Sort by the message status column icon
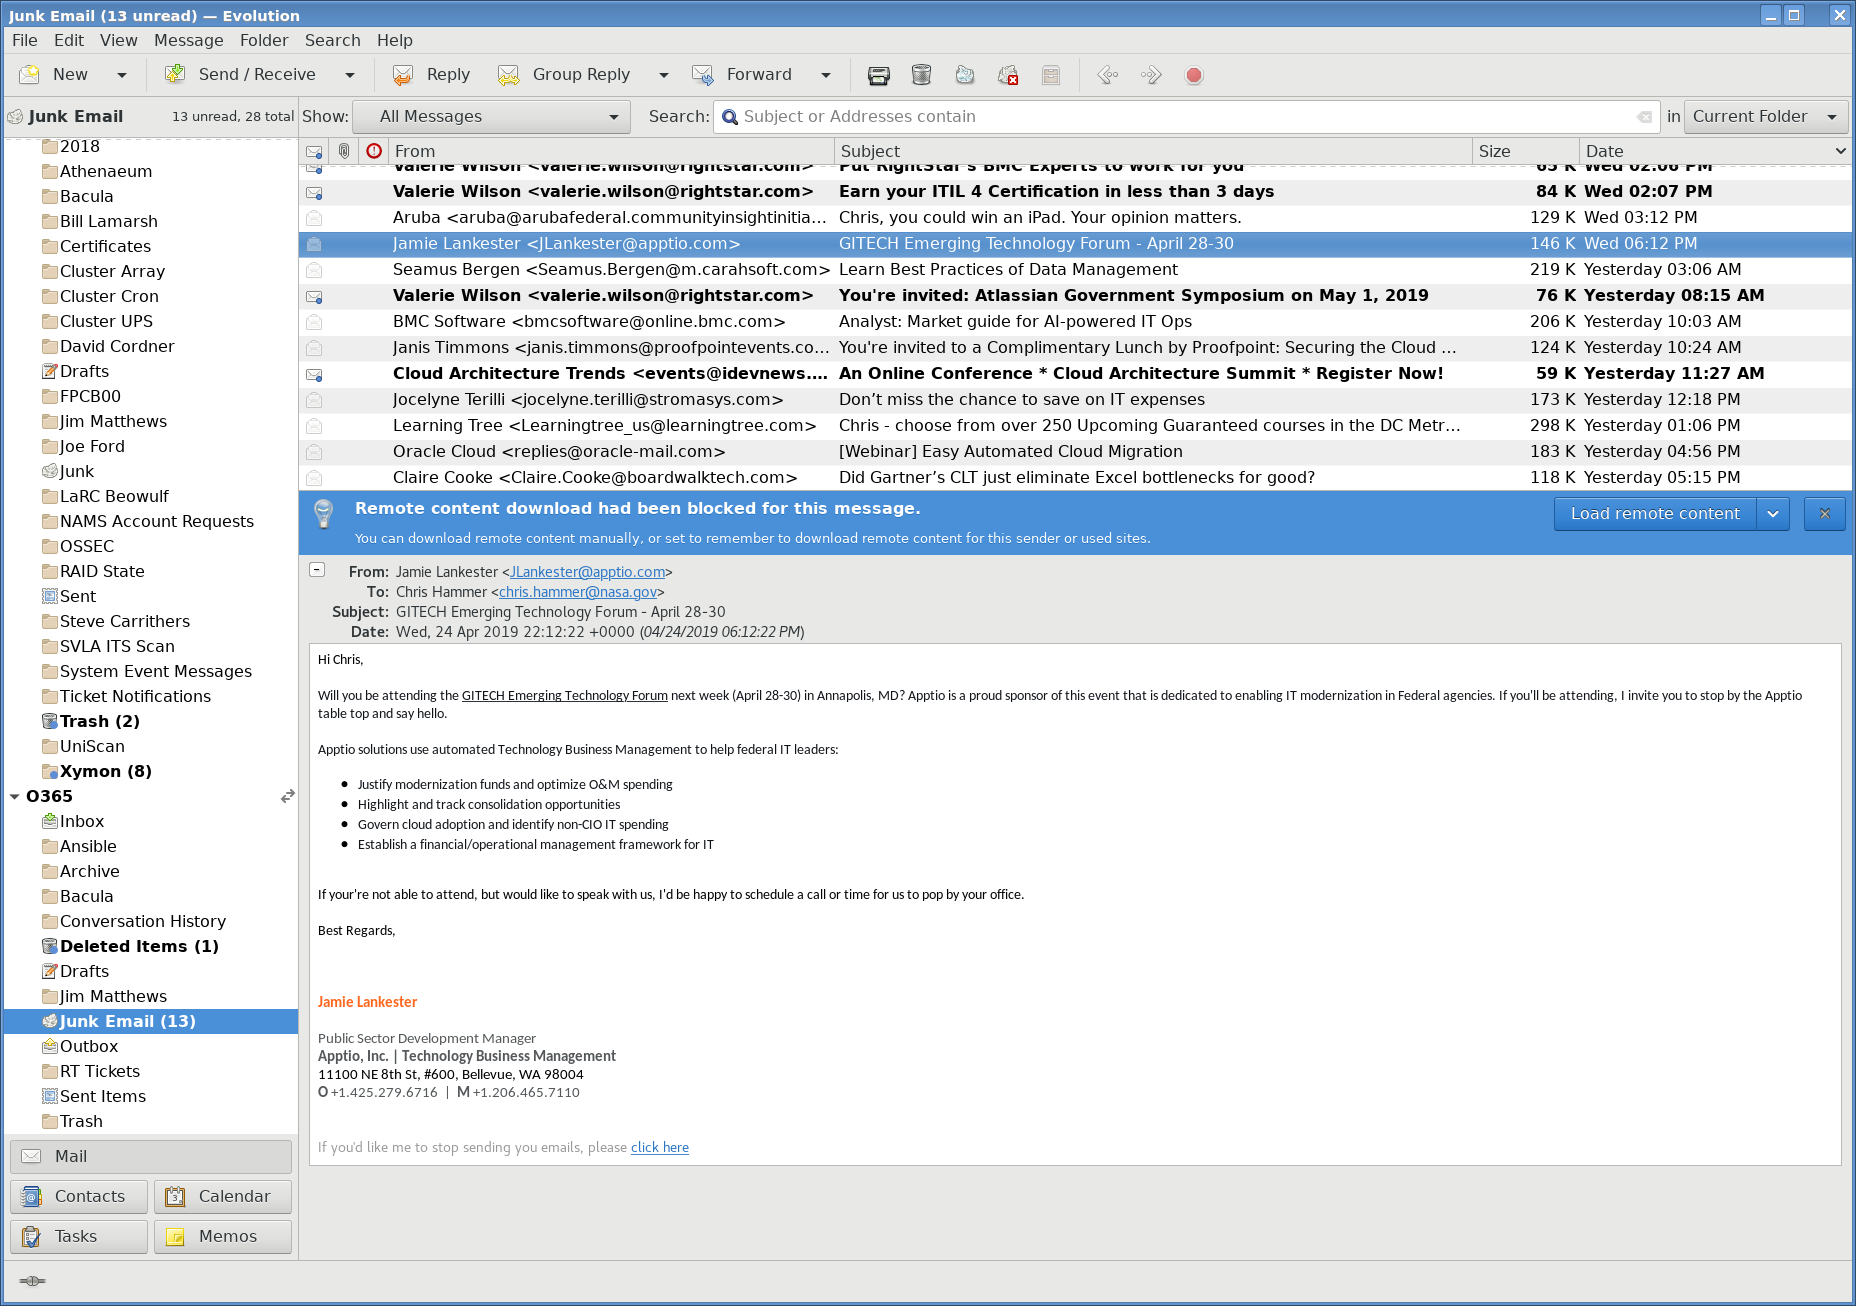The width and height of the screenshot is (1856, 1306). 314,151
